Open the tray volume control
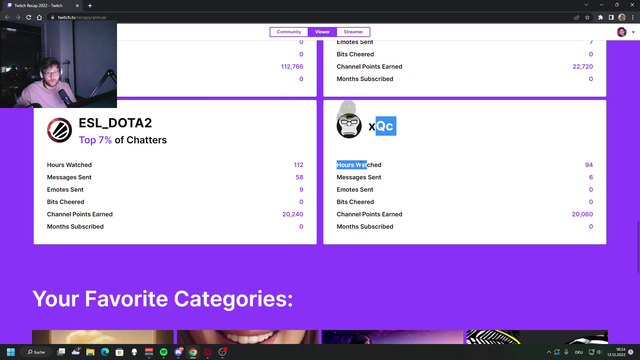This screenshot has height=360, width=640. (x=599, y=352)
